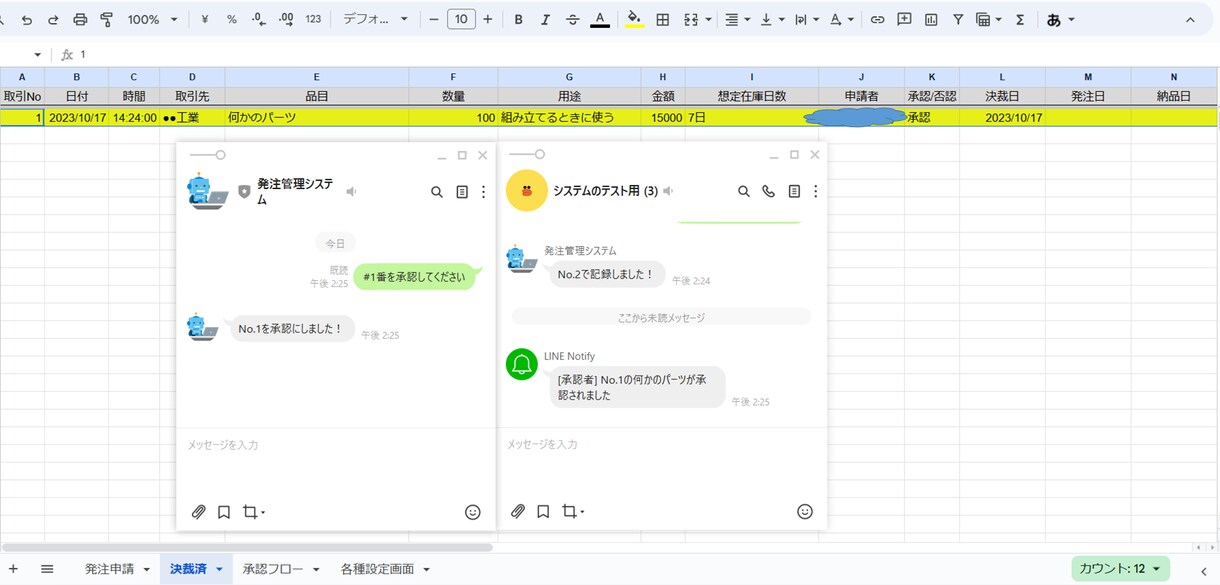Open the font family dropdown
The width and height of the screenshot is (1220, 585).
point(375,20)
